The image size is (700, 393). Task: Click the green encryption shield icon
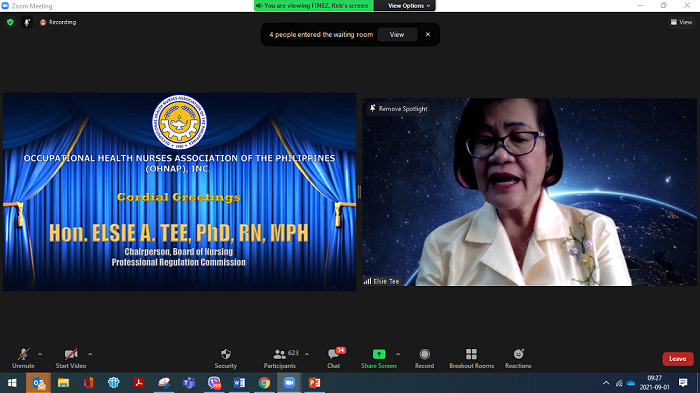(10, 22)
